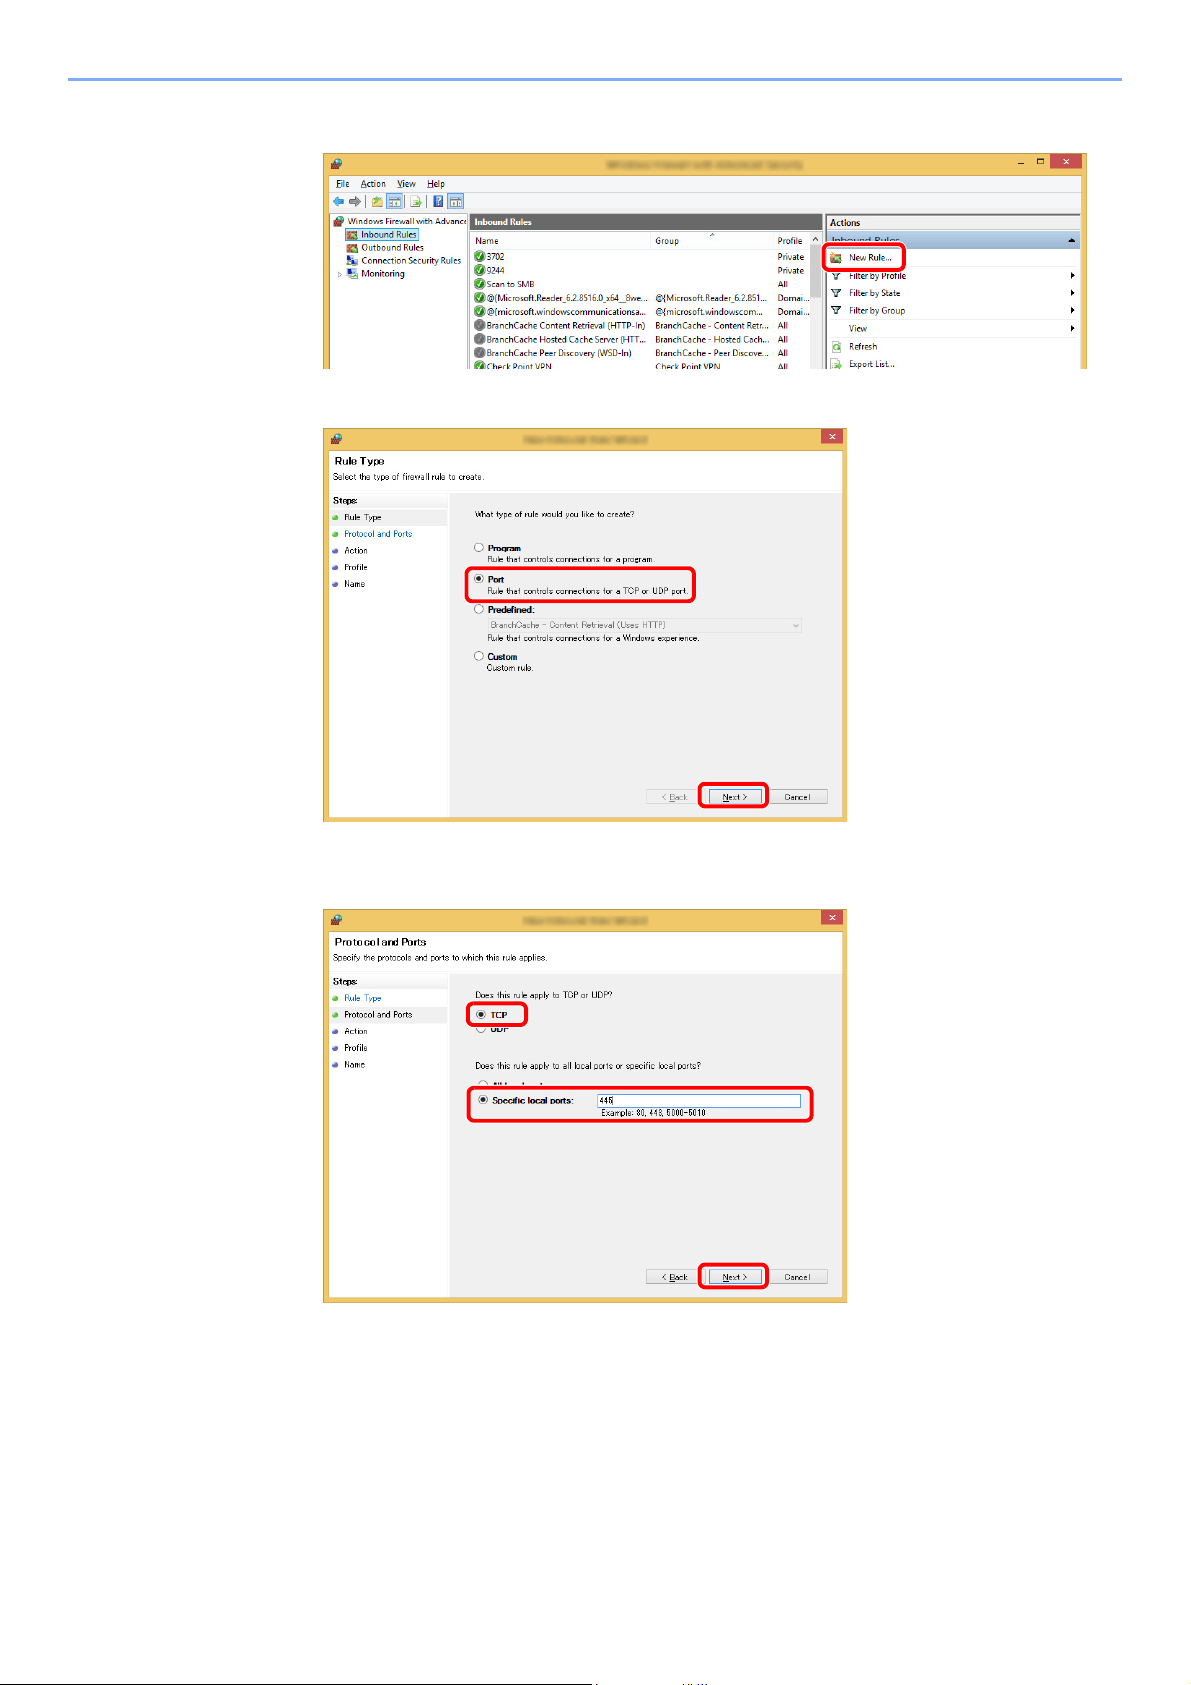
Task: Expand the Monitoring tree node
Action: point(340,274)
